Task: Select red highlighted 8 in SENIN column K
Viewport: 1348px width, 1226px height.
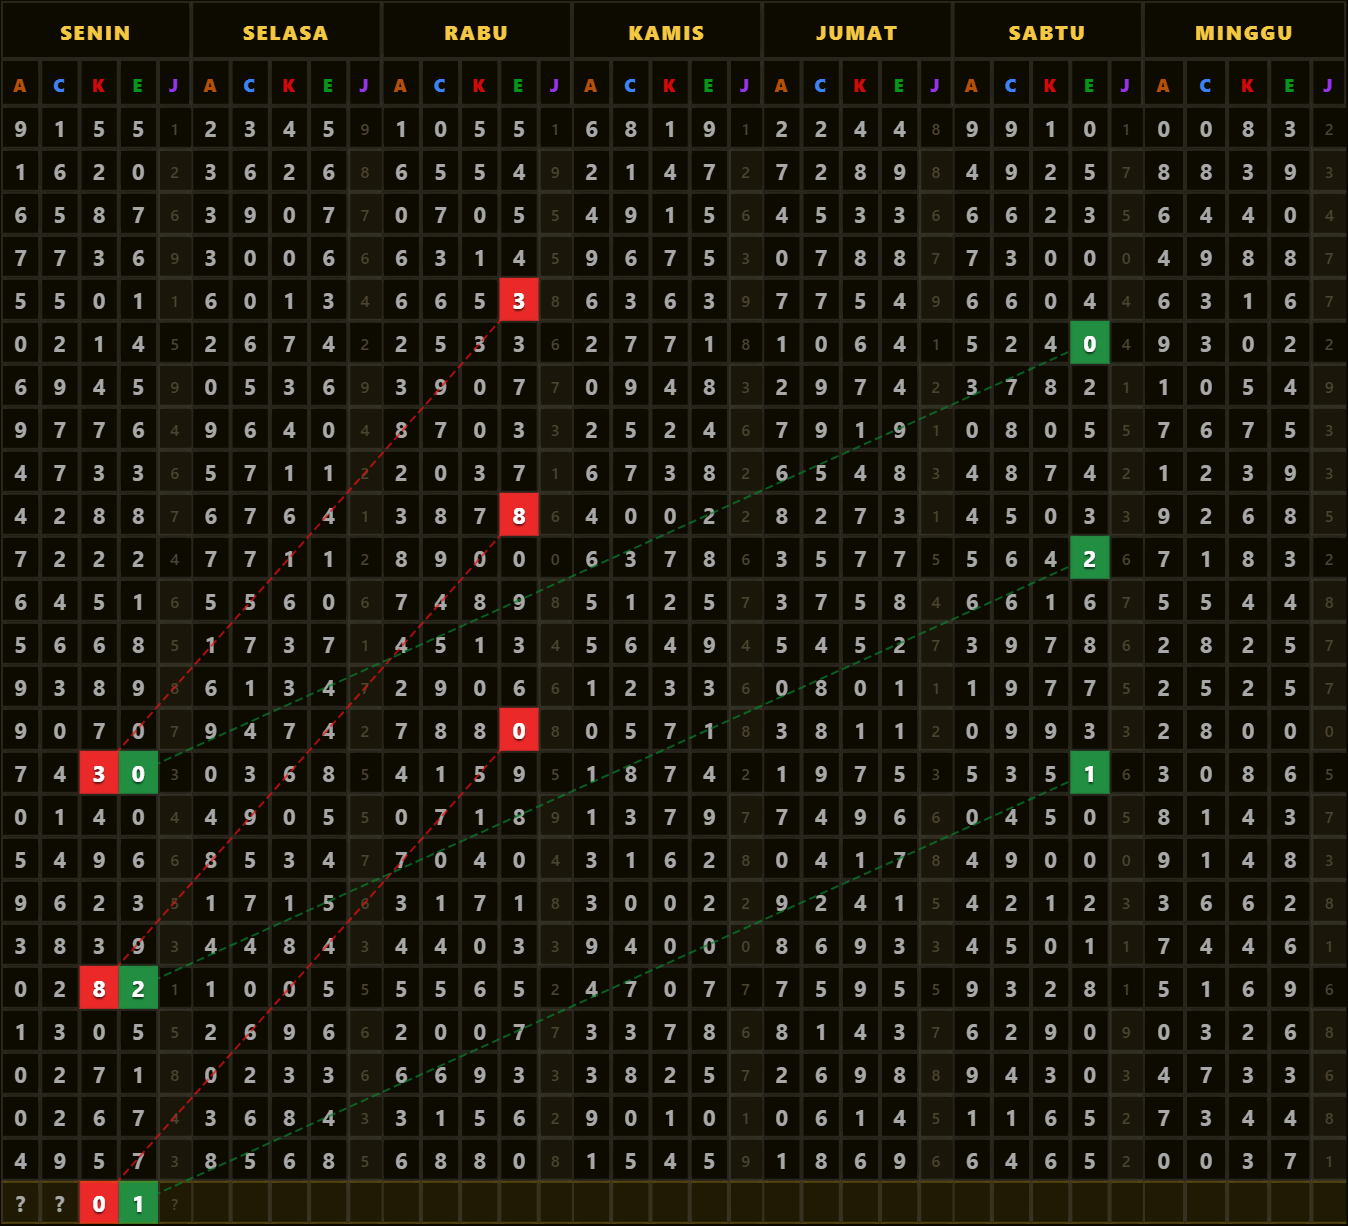Action: click(98, 989)
